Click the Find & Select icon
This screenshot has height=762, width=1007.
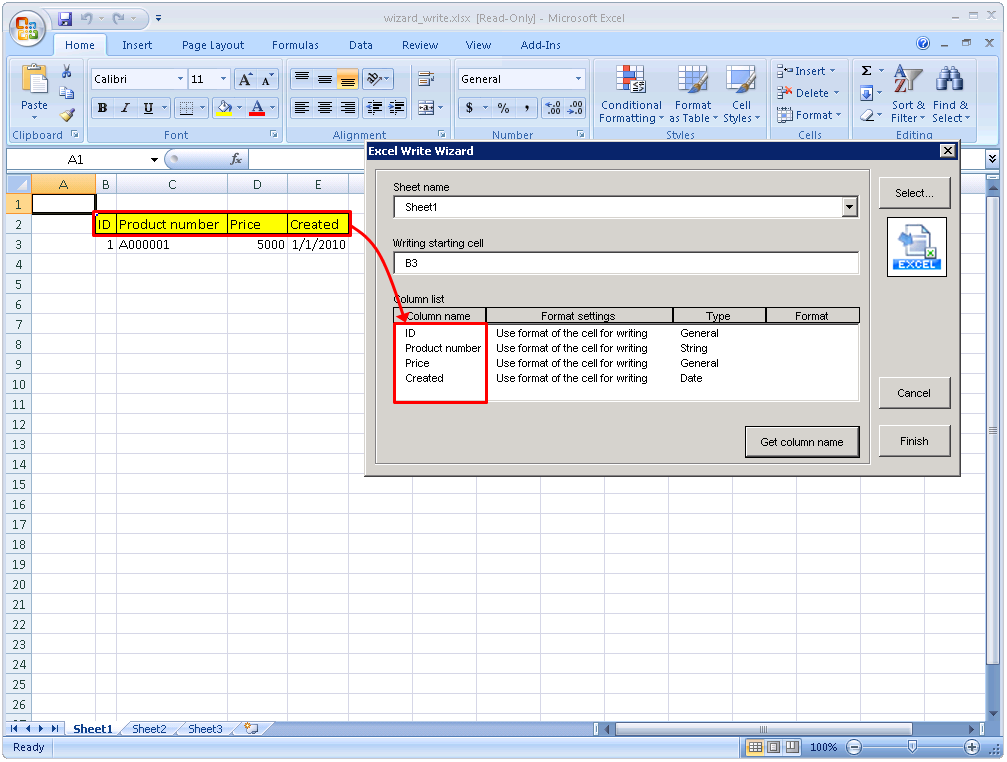(x=948, y=95)
